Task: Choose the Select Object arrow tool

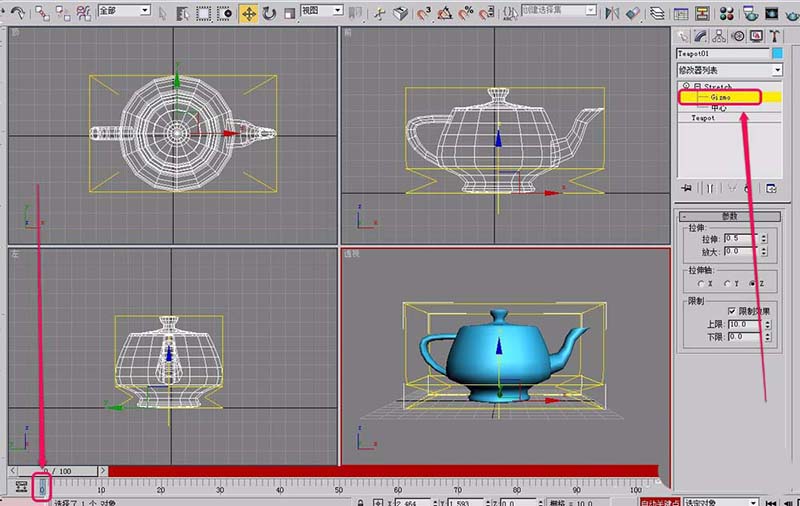Action: click(163, 13)
